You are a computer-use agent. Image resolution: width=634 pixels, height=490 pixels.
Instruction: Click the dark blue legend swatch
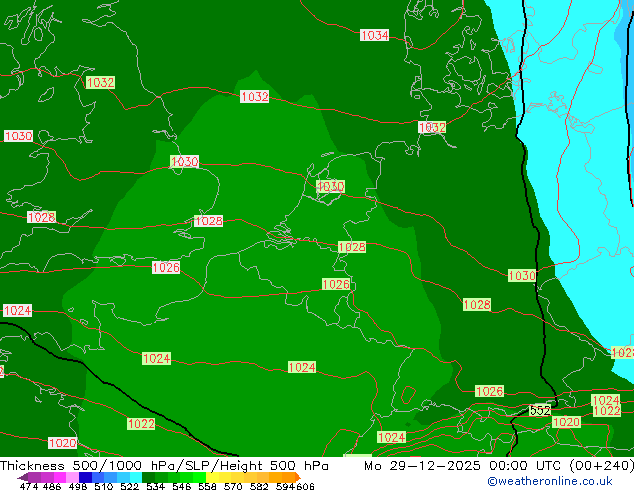tap(85, 477)
